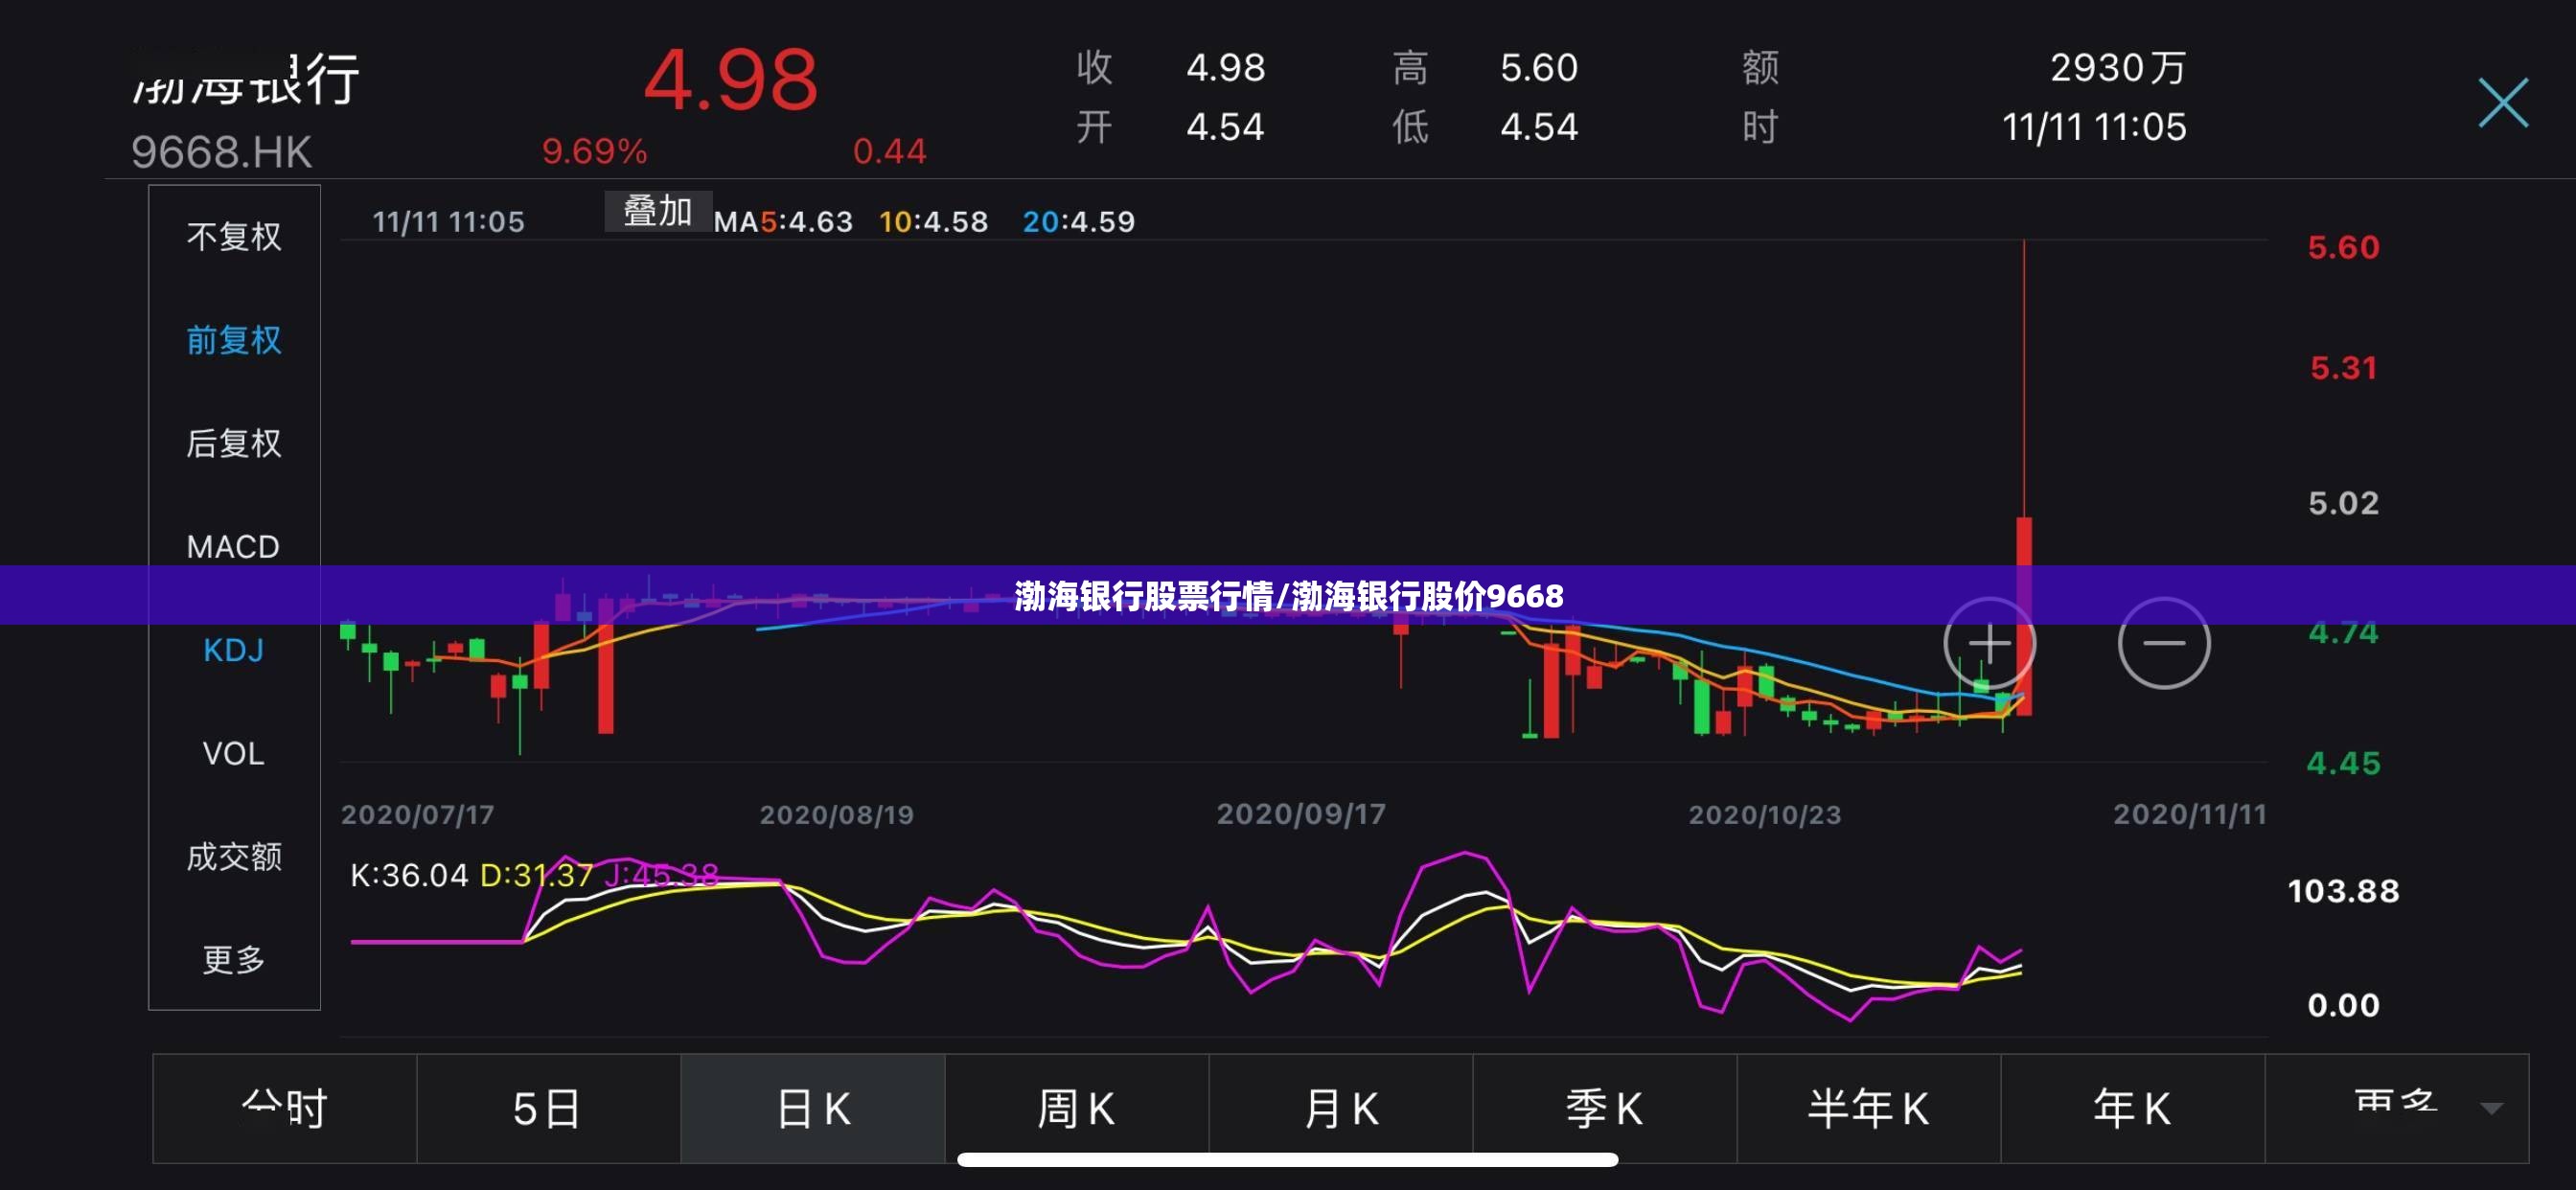
Task: Select 前复权 price adjustment option
Action: point(234,340)
